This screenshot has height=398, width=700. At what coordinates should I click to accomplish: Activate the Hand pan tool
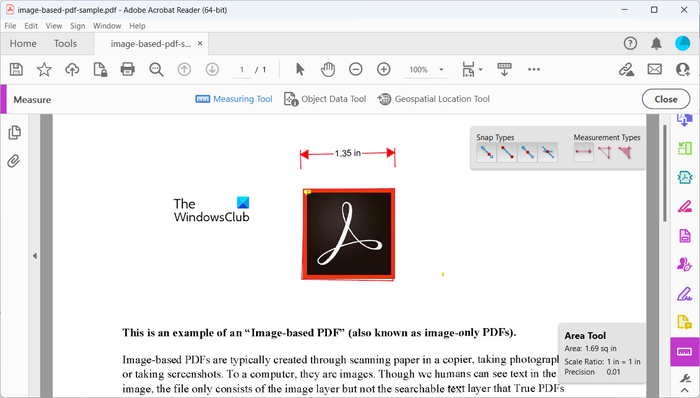tap(328, 69)
